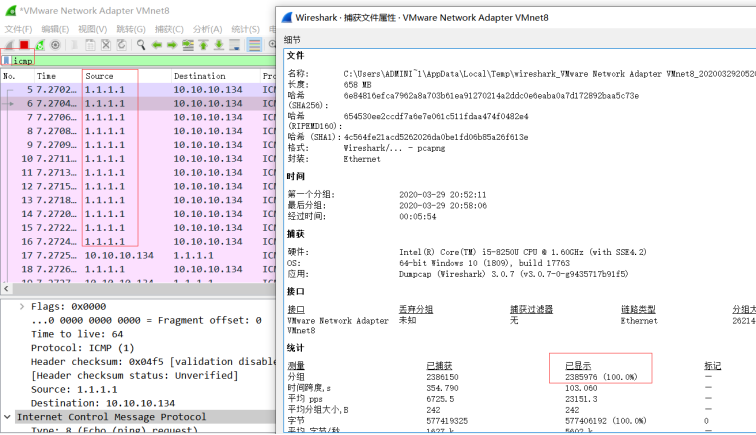Open the 文件(F) menu
The height and width of the screenshot is (435, 756).
(18, 29)
